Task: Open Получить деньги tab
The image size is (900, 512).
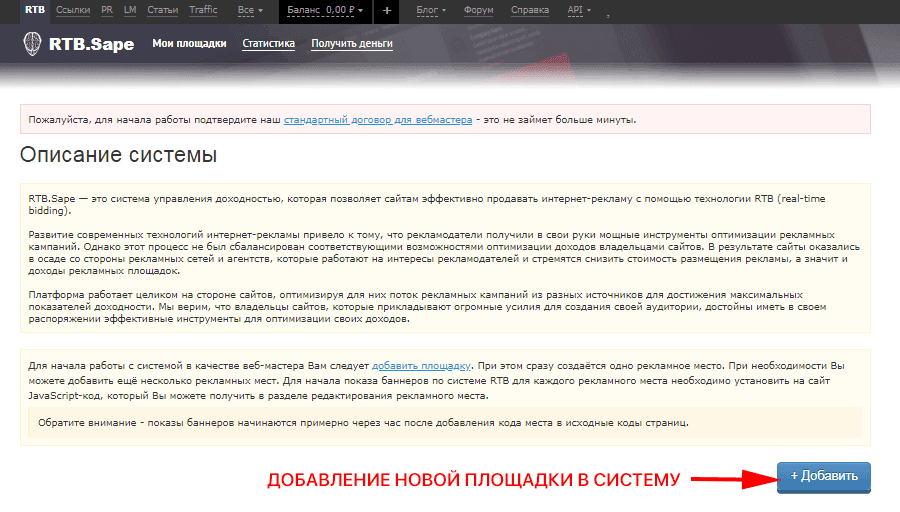Action: click(352, 44)
